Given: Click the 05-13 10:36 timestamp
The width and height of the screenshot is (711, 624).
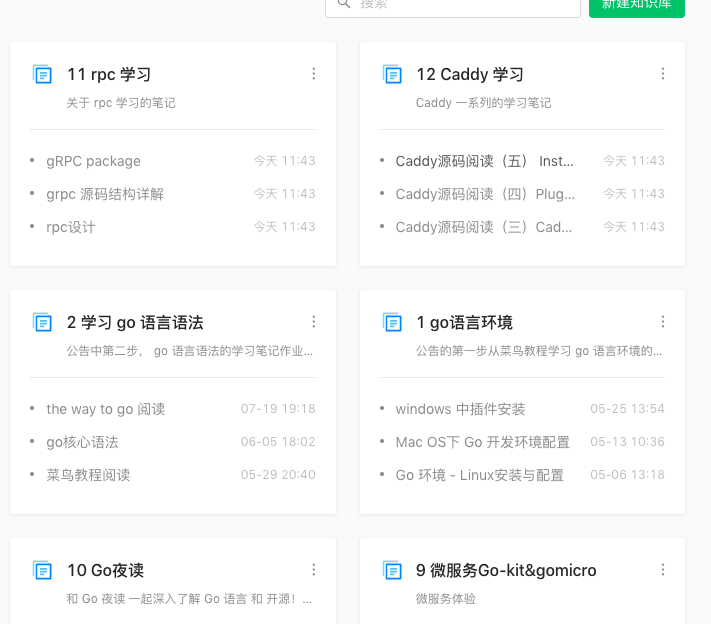Looking at the screenshot, I should [x=628, y=442].
